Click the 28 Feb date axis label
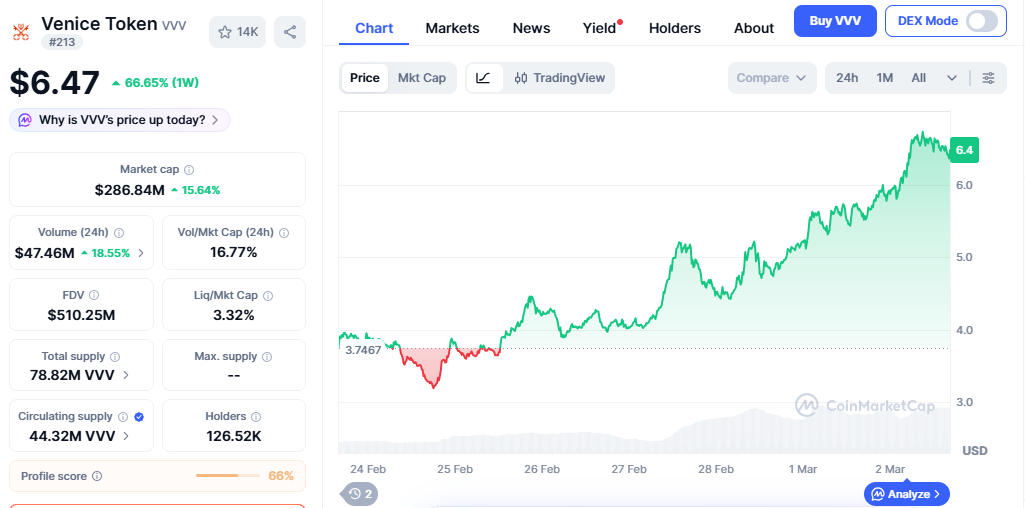This screenshot has width=1025, height=508. click(x=716, y=469)
